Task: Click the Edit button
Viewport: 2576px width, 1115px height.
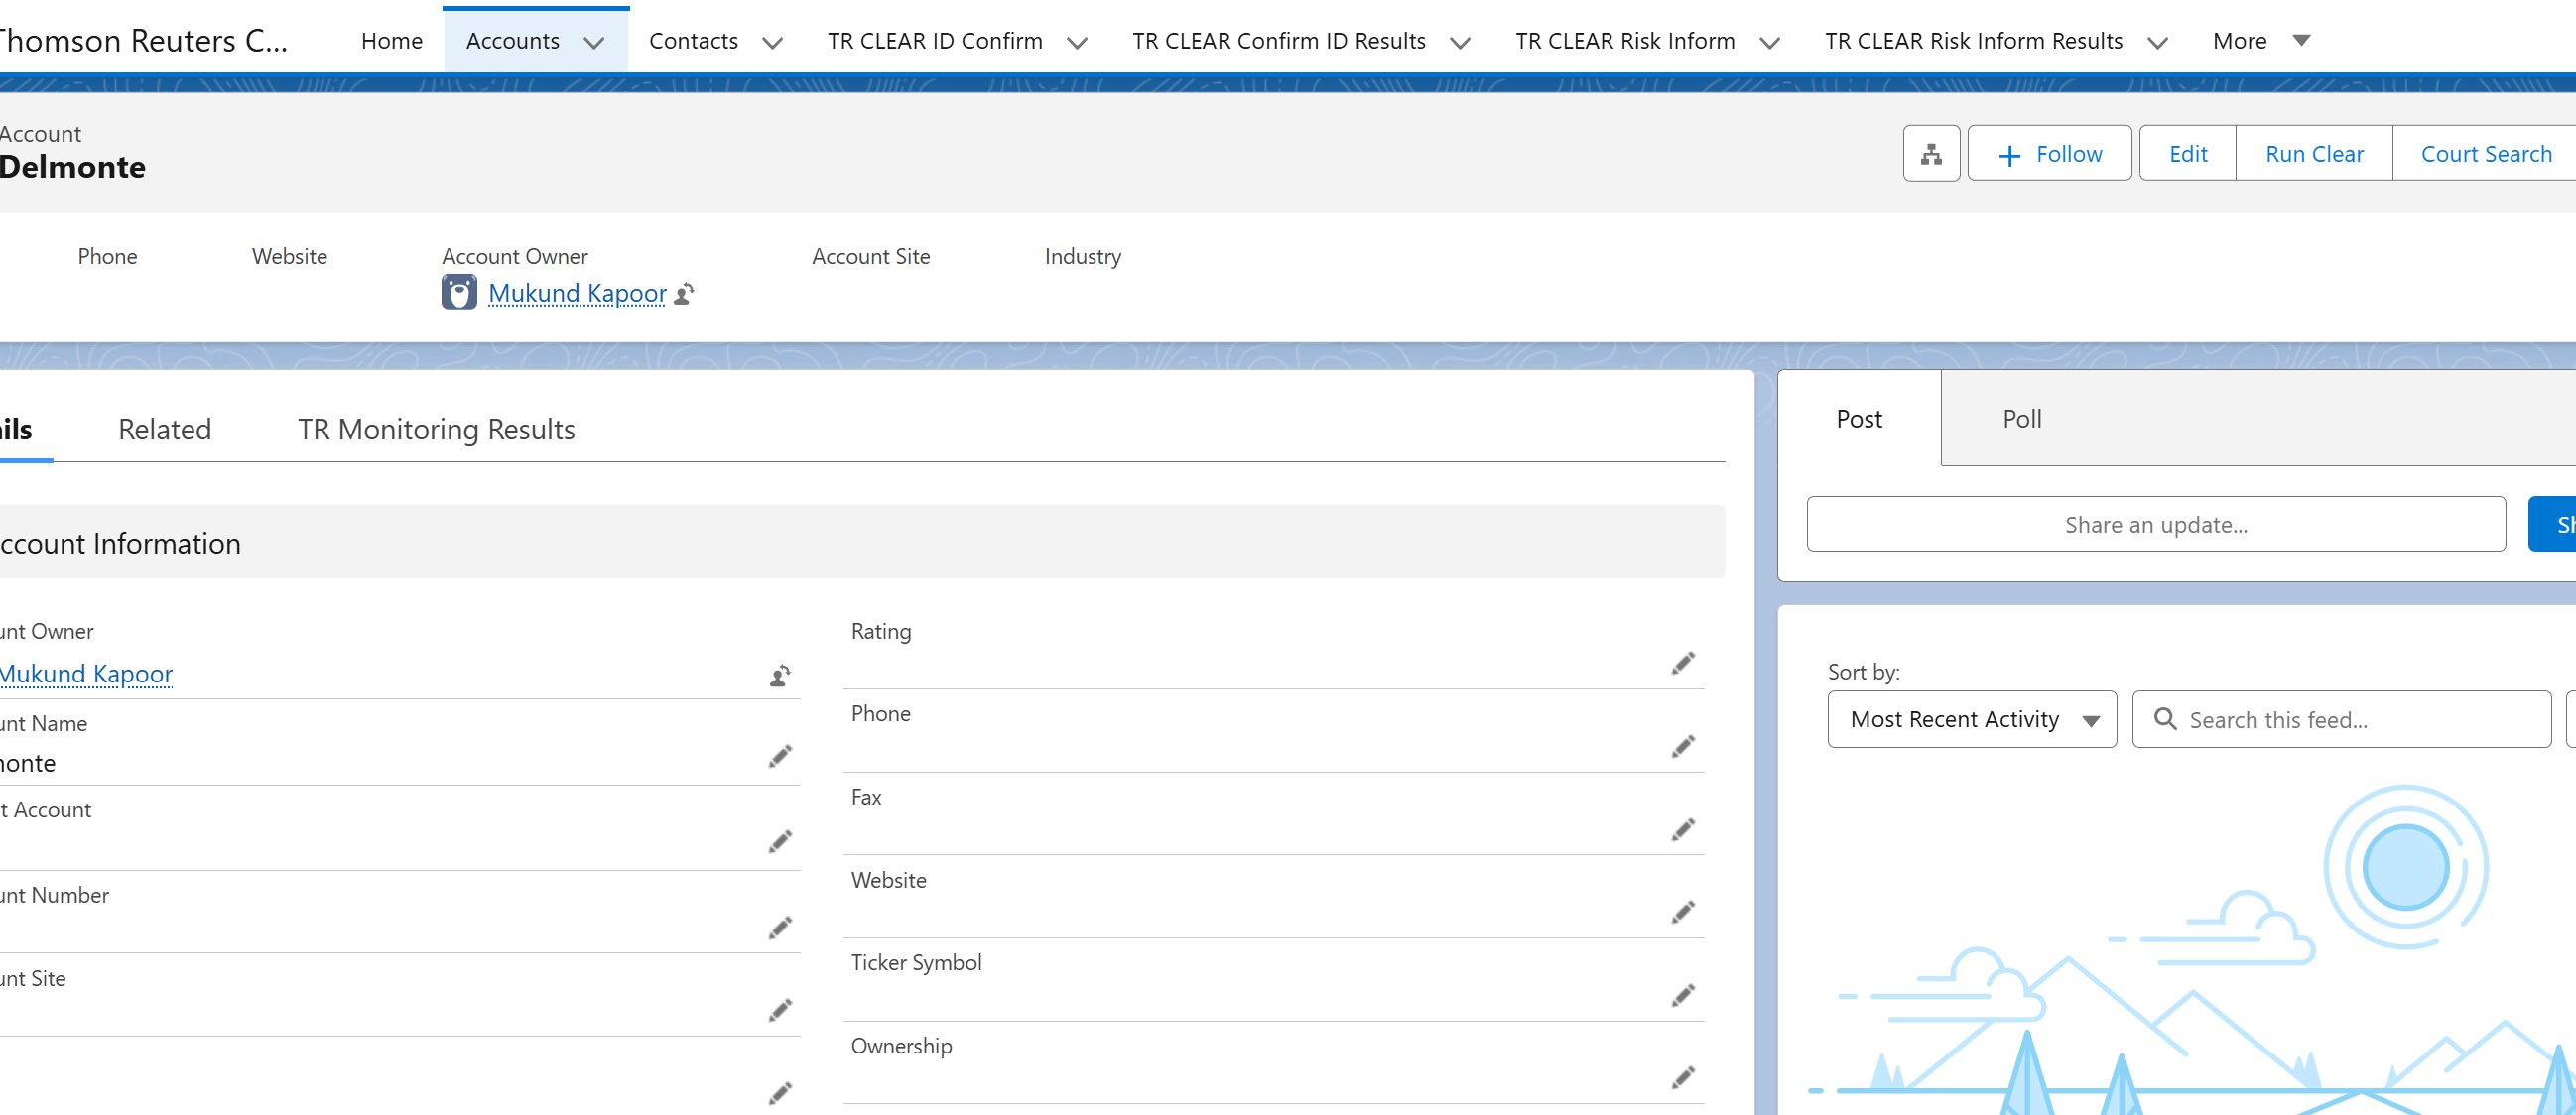Action: coord(2188,154)
